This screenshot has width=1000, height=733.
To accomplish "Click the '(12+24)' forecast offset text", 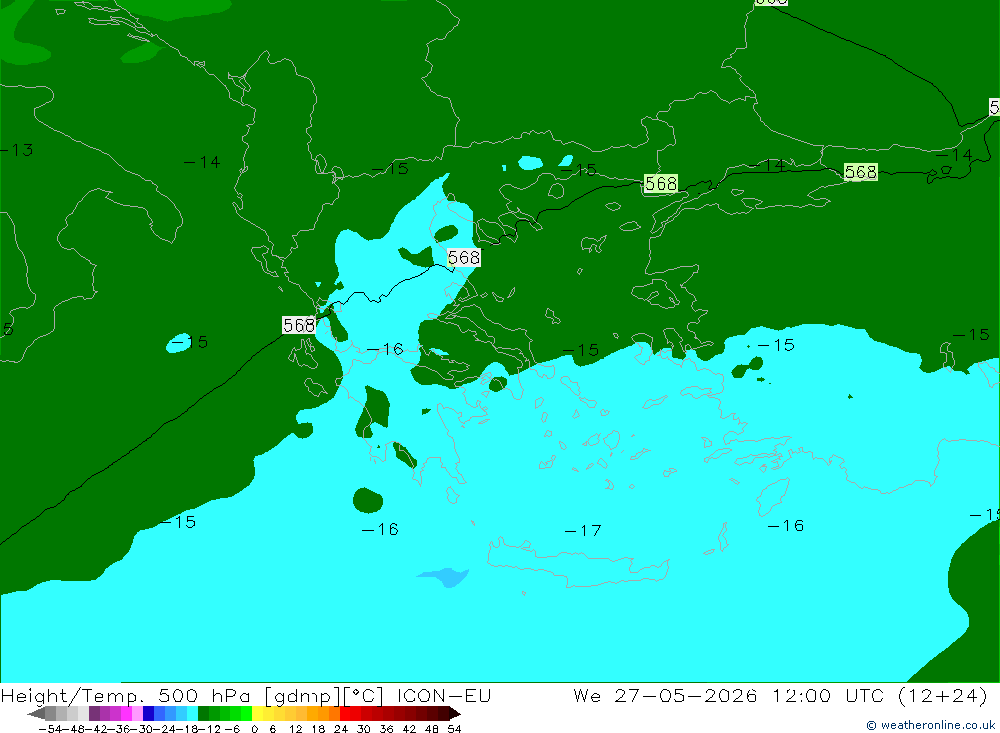I will [x=943, y=695].
